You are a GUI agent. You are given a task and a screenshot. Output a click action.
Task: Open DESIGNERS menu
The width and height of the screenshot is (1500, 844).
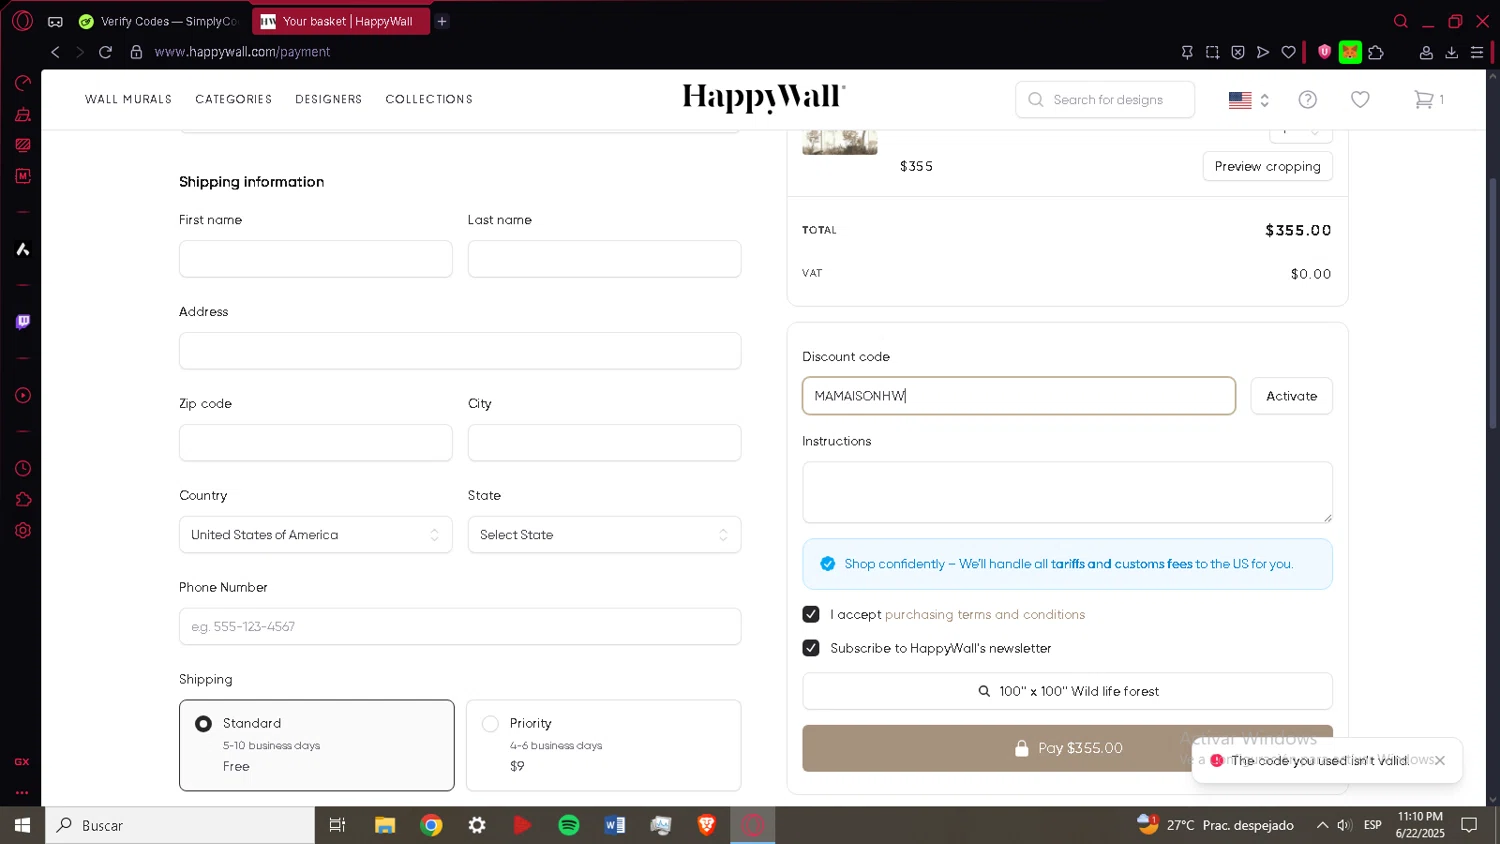pyautogui.click(x=328, y=99)
